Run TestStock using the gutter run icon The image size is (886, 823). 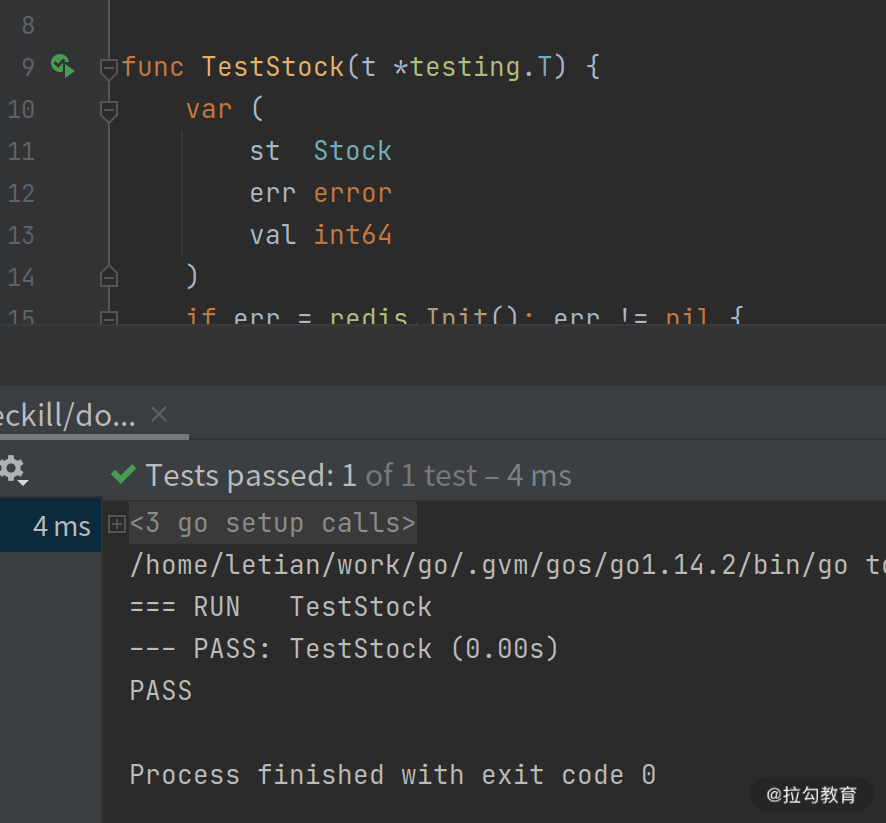63,67
